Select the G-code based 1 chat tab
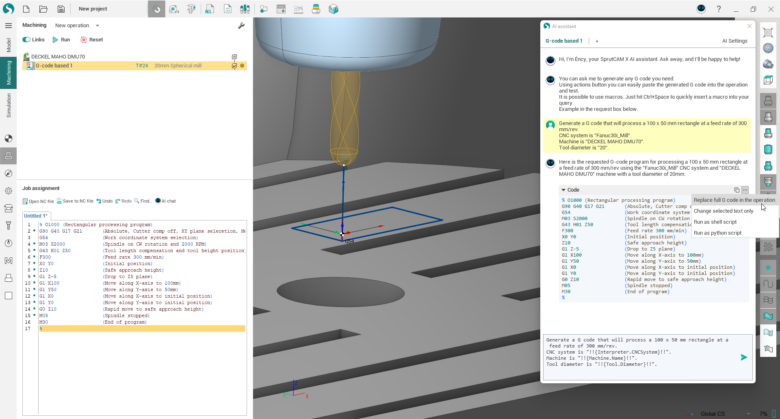The height and width of the screenshot is (419, 780). [x=564, y=41]
